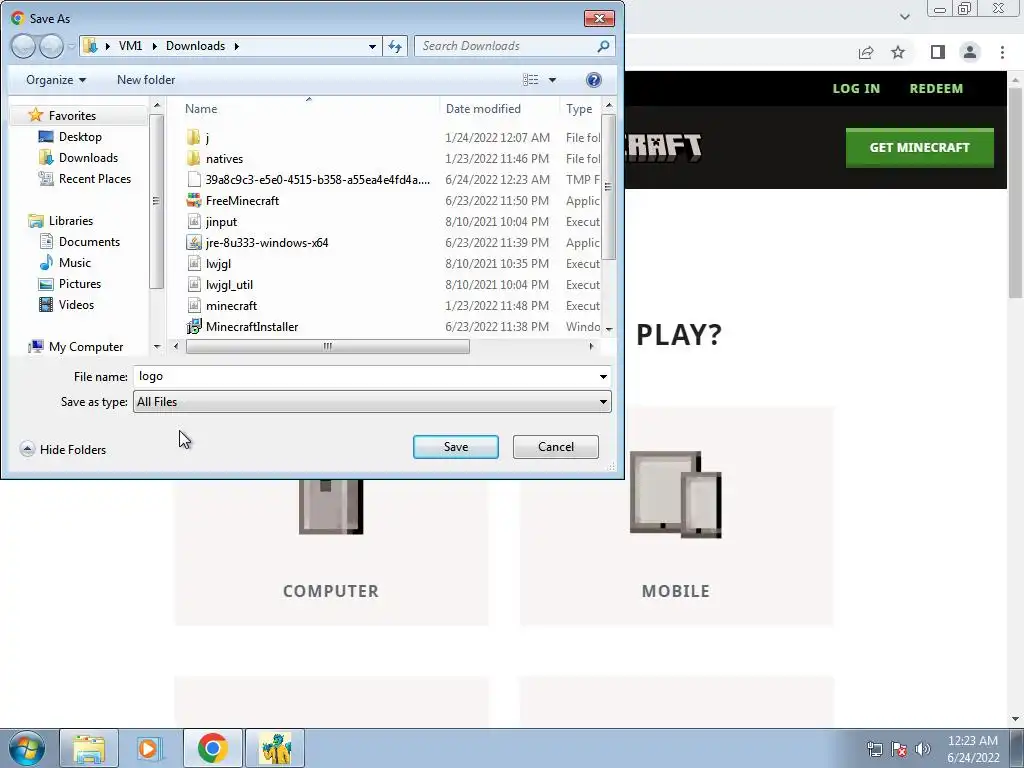This screenshot has width=1024, height=768.
Task: Expand the File name dropdown arrow
Action: click(603, 376)
